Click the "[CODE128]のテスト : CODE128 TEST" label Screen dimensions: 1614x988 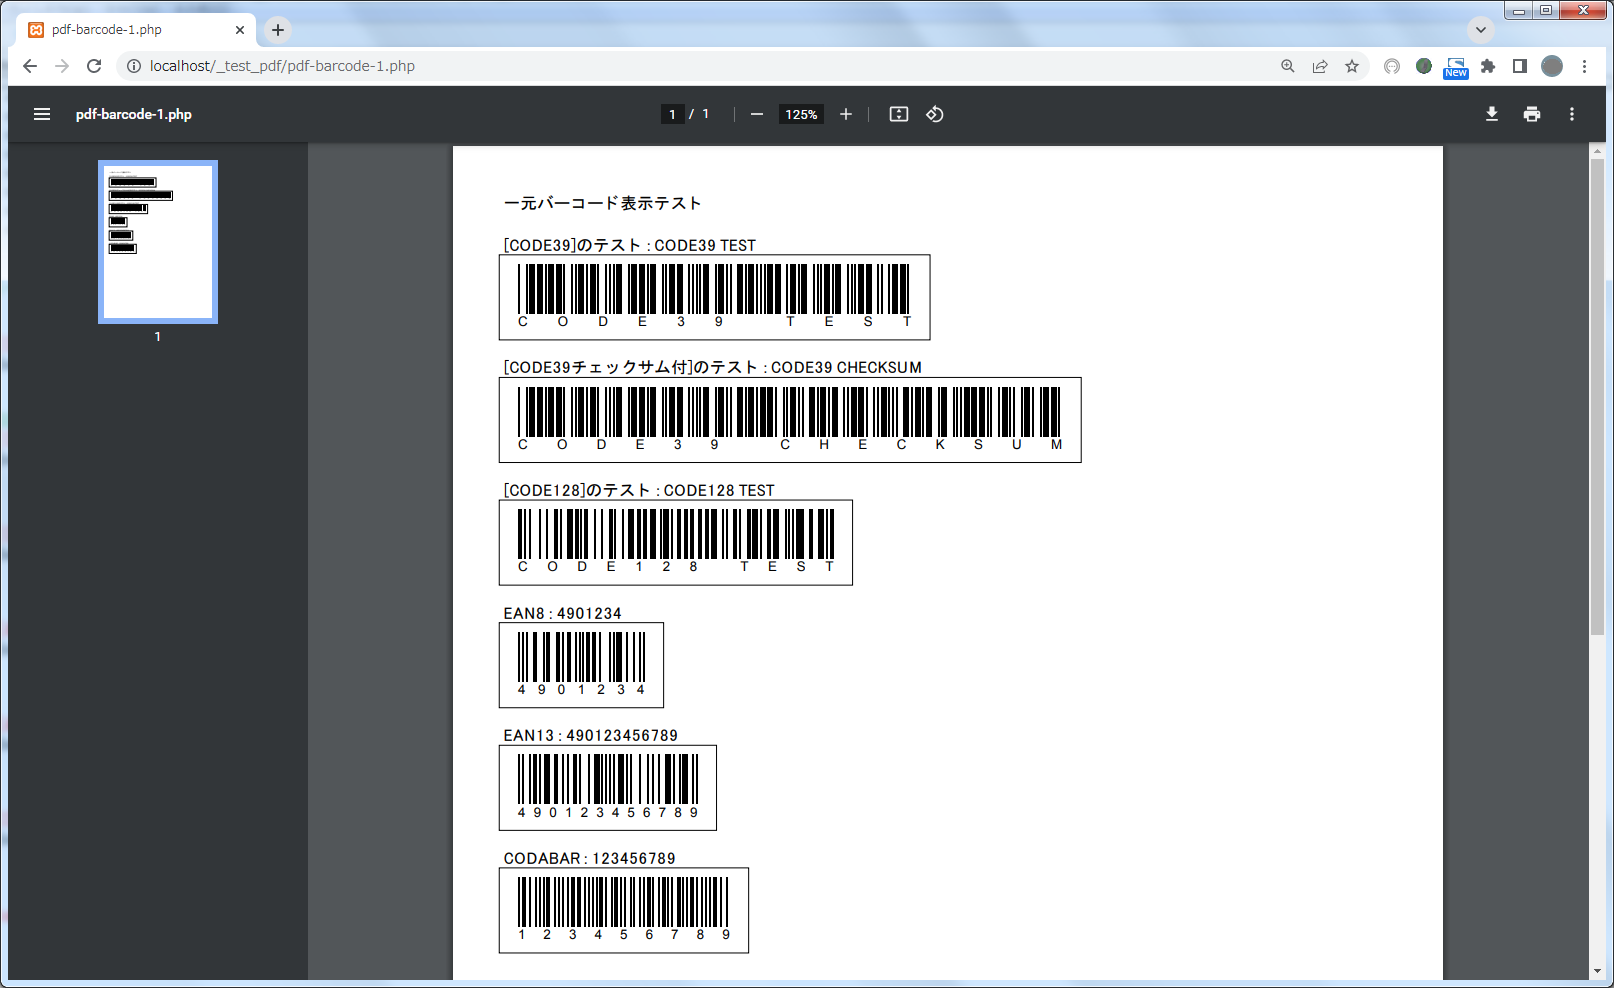tap(639, 490)
